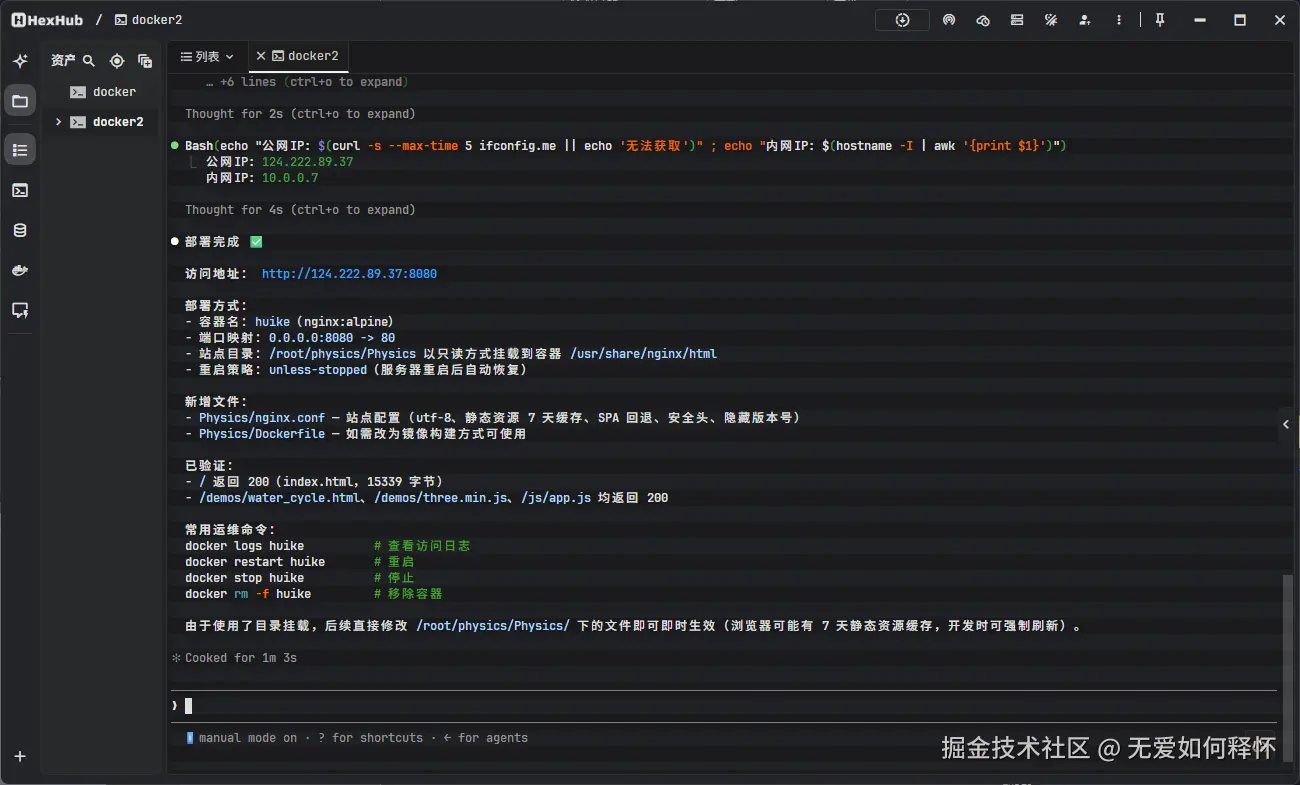Click the 'docker restart huike' command
The width and height of the screenshot is (1300, 785).
[x=255, y=562]
